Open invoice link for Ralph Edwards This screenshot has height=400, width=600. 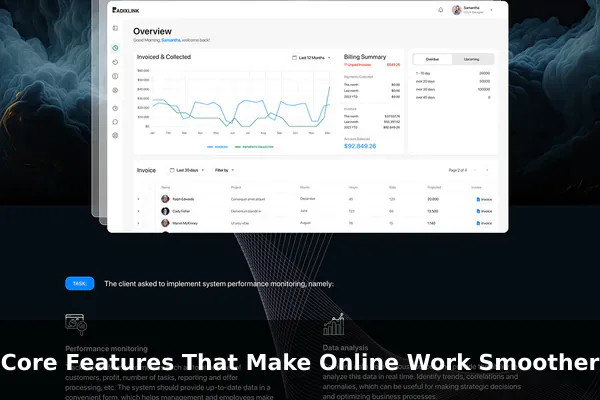point(484,199)
